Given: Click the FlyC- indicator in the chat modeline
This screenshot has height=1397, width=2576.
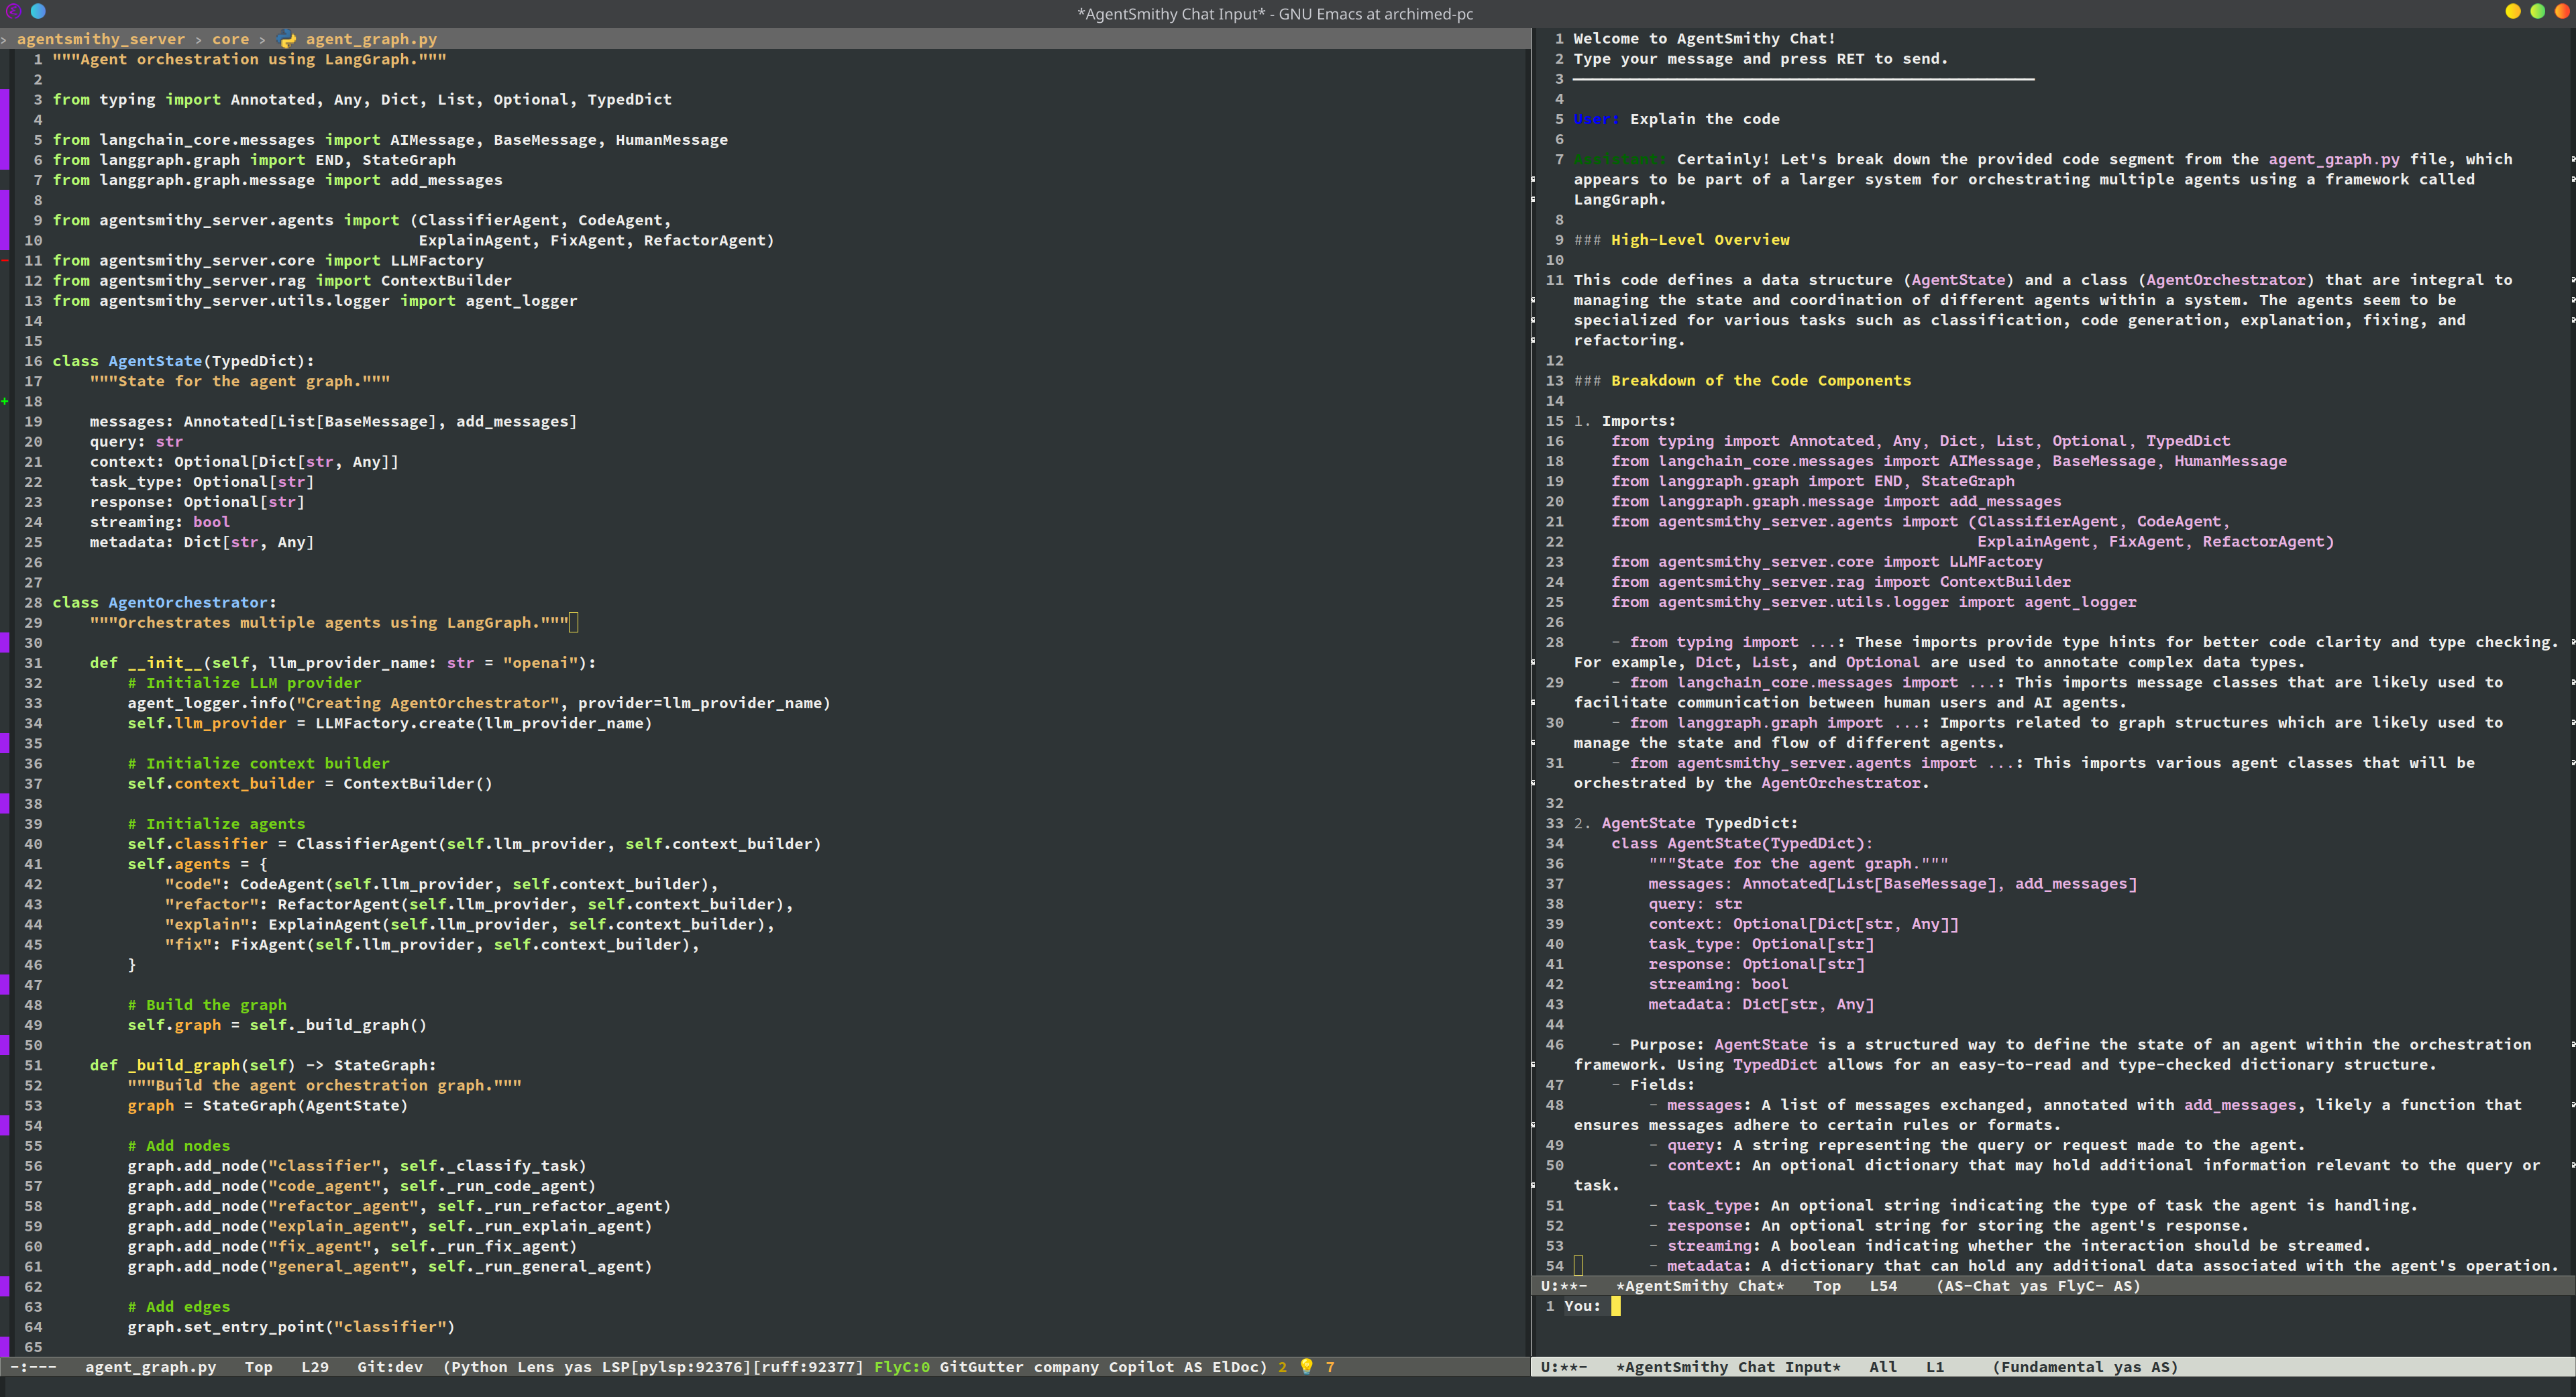Looking at the screenshot, I should click(2080, 1286).
